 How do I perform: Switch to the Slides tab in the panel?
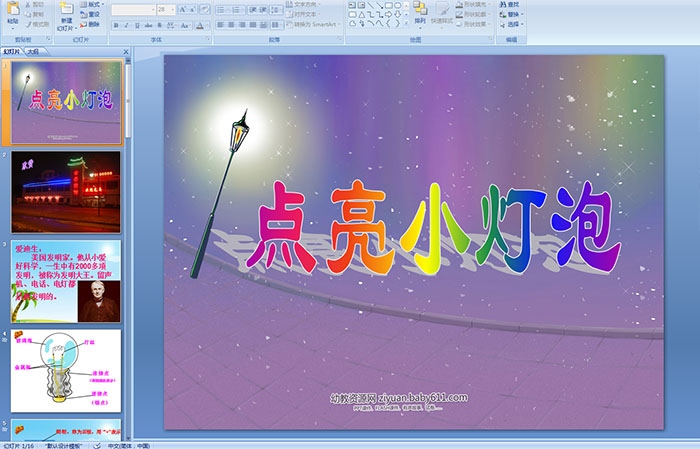[x=11, y=50]
